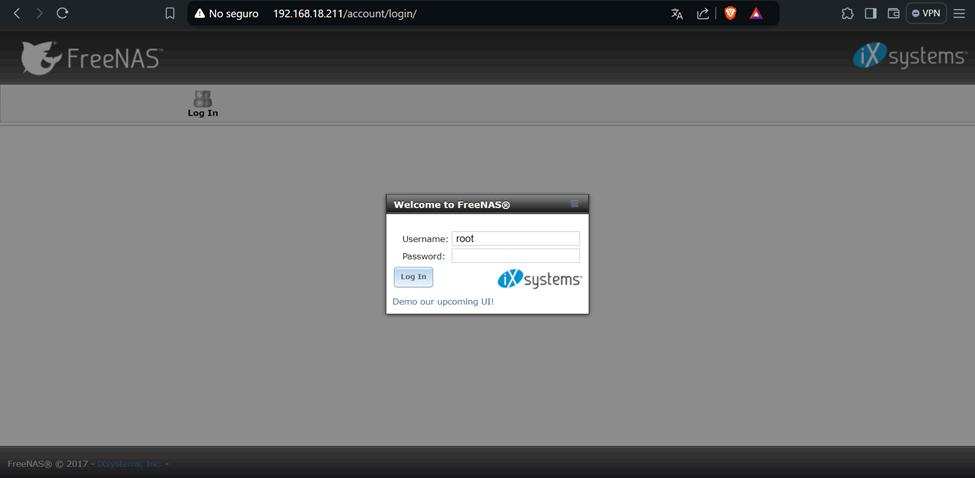Click the Password: label
This screenshot has width=975, height=478.
[423, 256]
